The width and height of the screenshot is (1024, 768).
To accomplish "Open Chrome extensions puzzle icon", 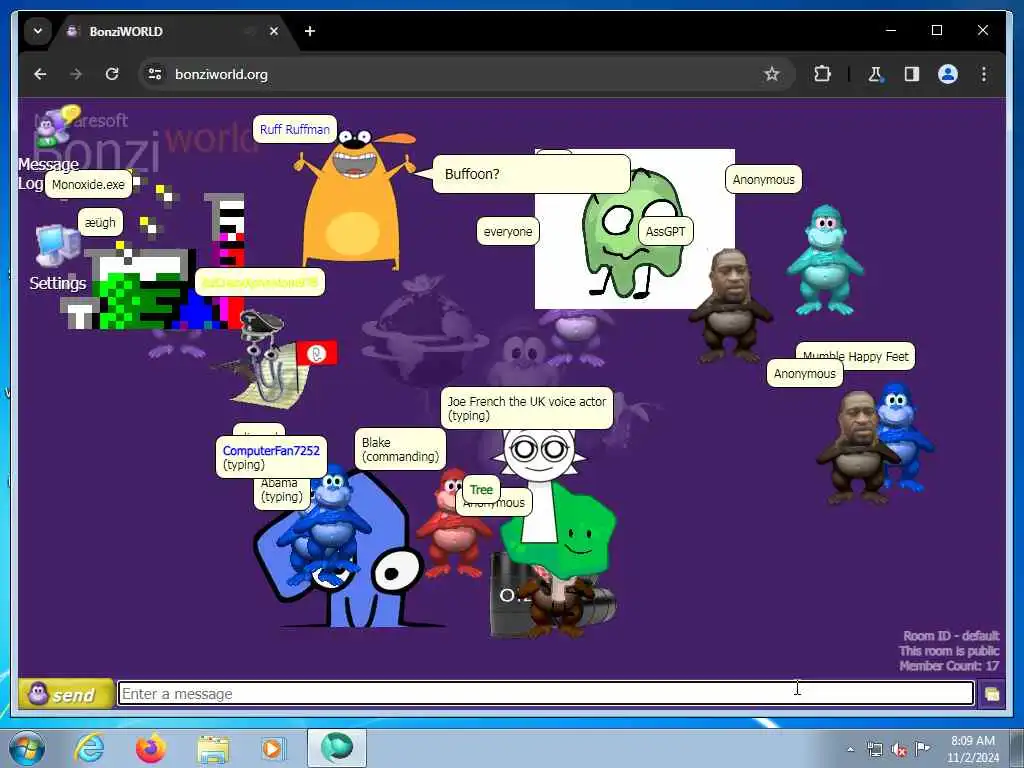I will coord(822,74).
